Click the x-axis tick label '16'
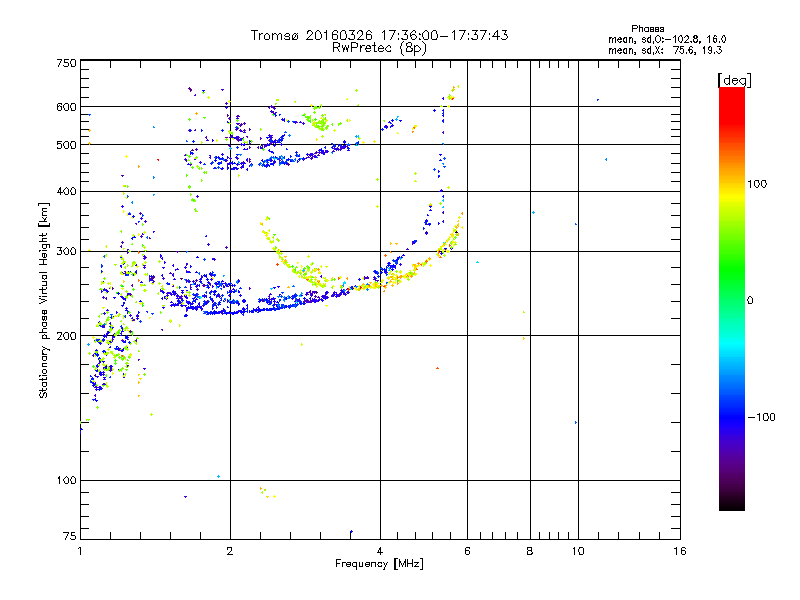 point(680,551)
